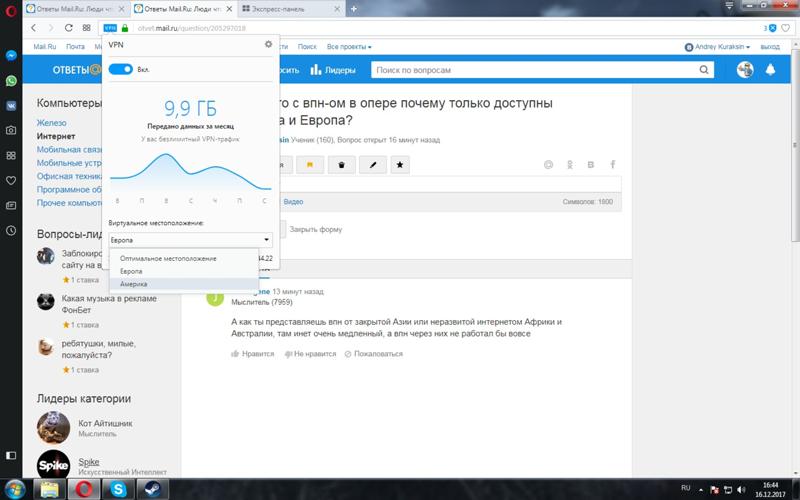The height and width of the screenshot is (500, 800).
Task: Open Лидеры section in header
Action: [x=333, y=70]
